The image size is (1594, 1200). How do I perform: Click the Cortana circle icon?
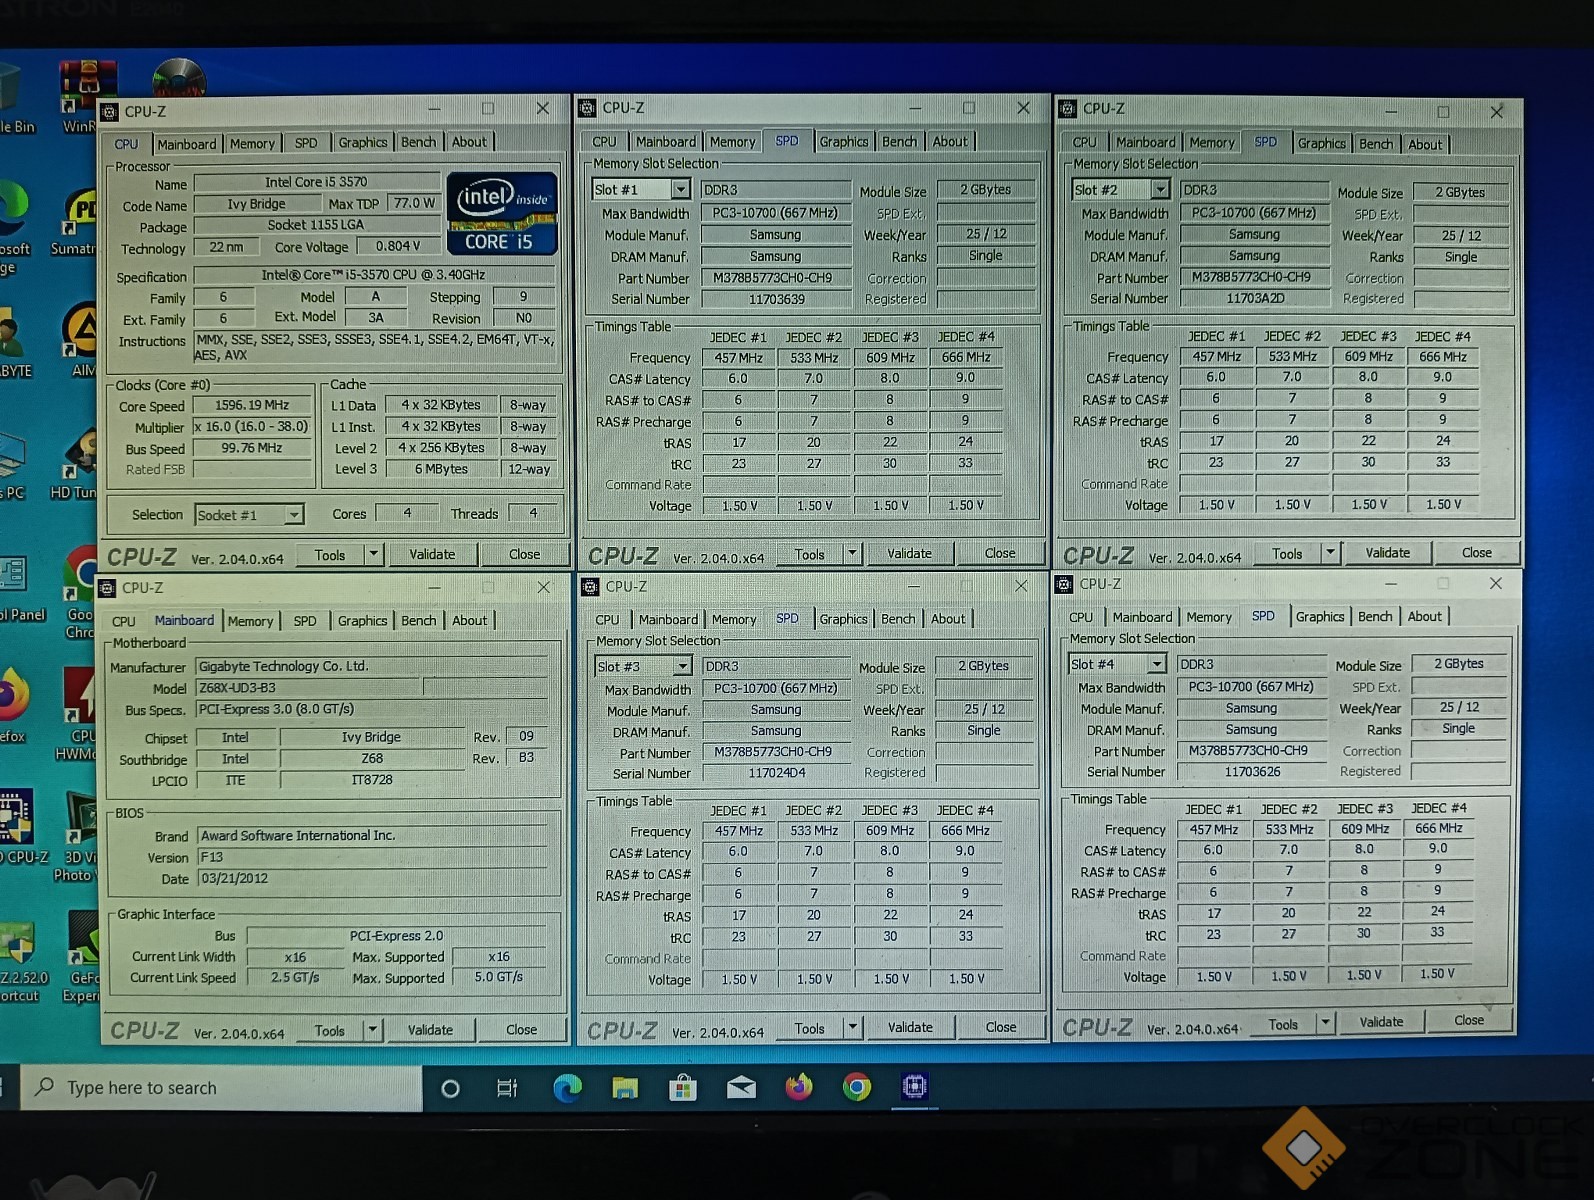pos(450,1088)
